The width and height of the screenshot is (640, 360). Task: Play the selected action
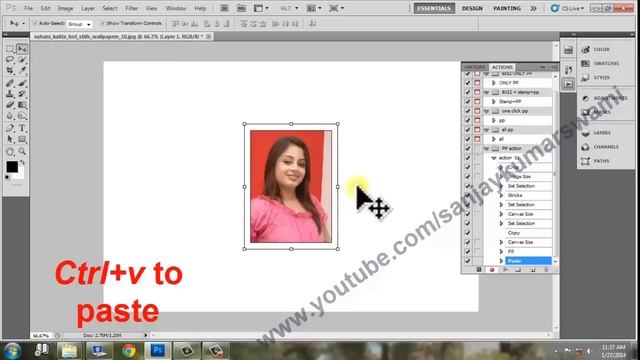click(505, 270)
